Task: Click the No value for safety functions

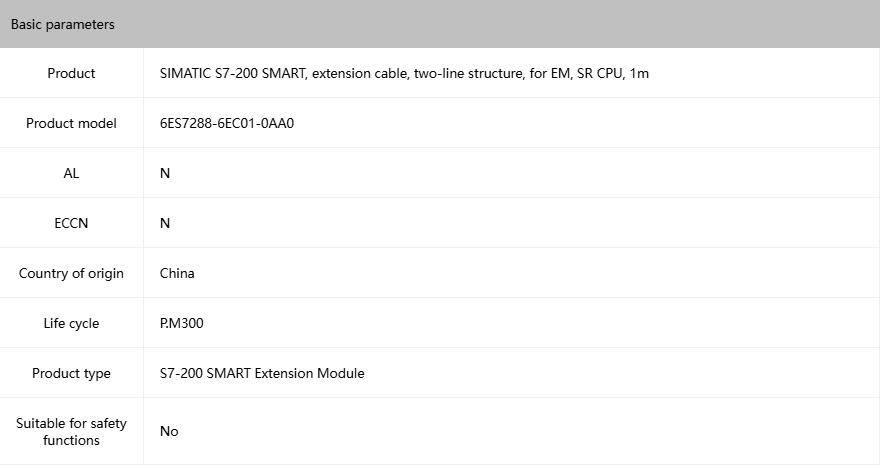Action: click(x=169, y=431)
